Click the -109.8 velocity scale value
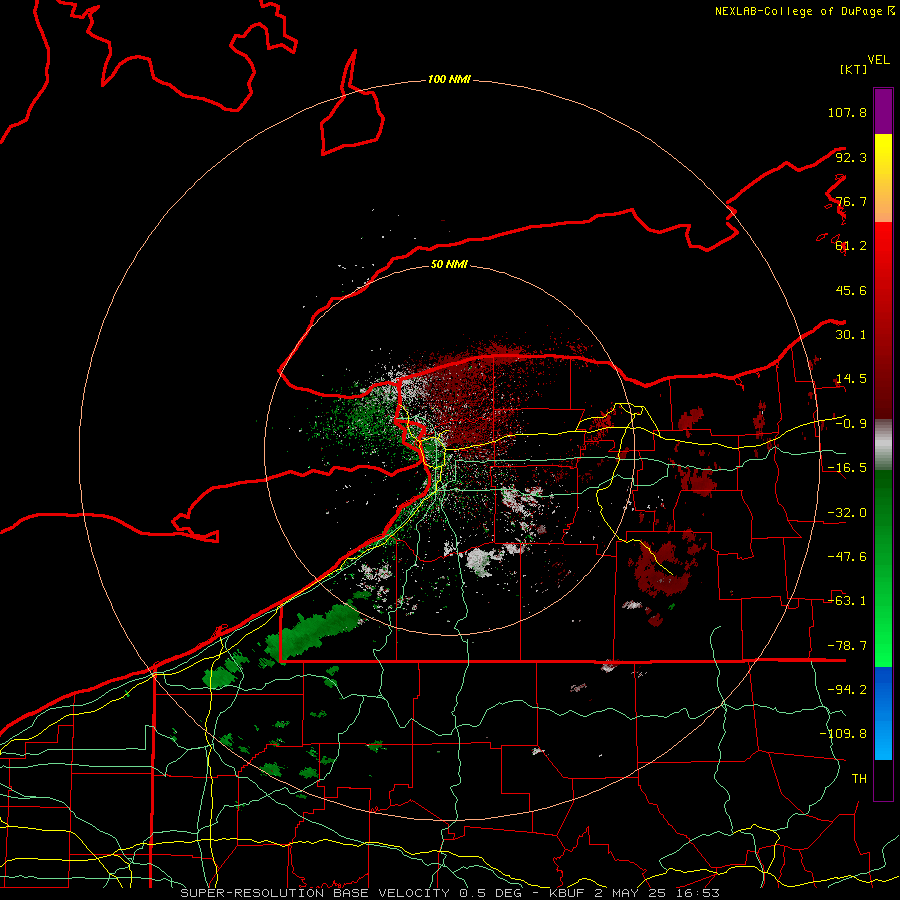 843,734
